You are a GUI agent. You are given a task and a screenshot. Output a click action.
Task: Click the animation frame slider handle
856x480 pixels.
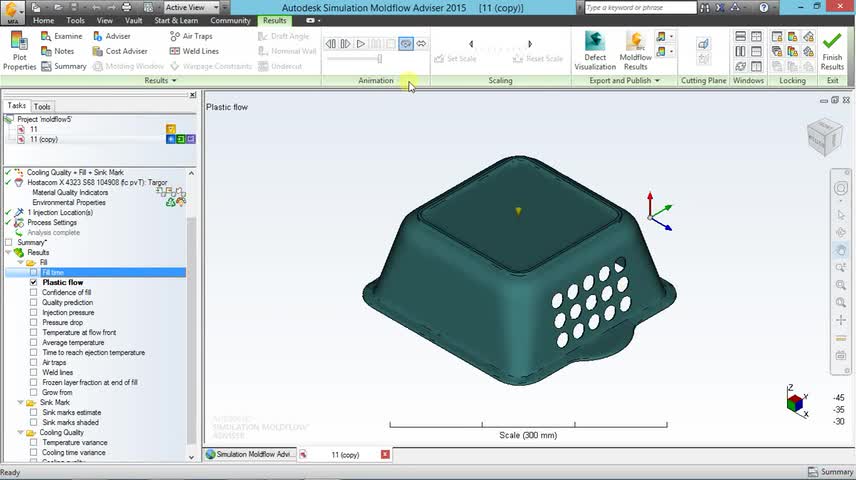point(379,58)
